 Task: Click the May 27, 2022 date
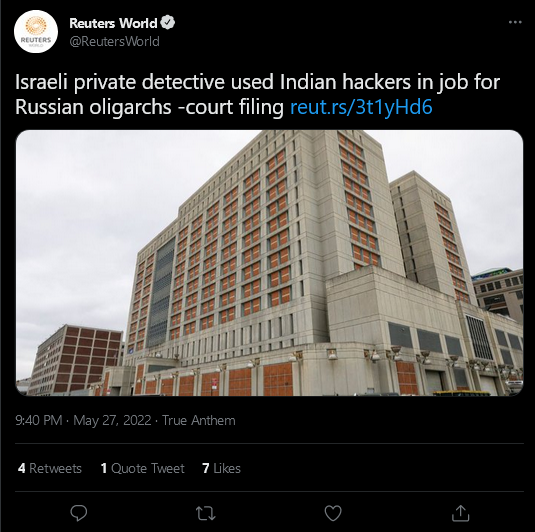click(x=112, y=420)
